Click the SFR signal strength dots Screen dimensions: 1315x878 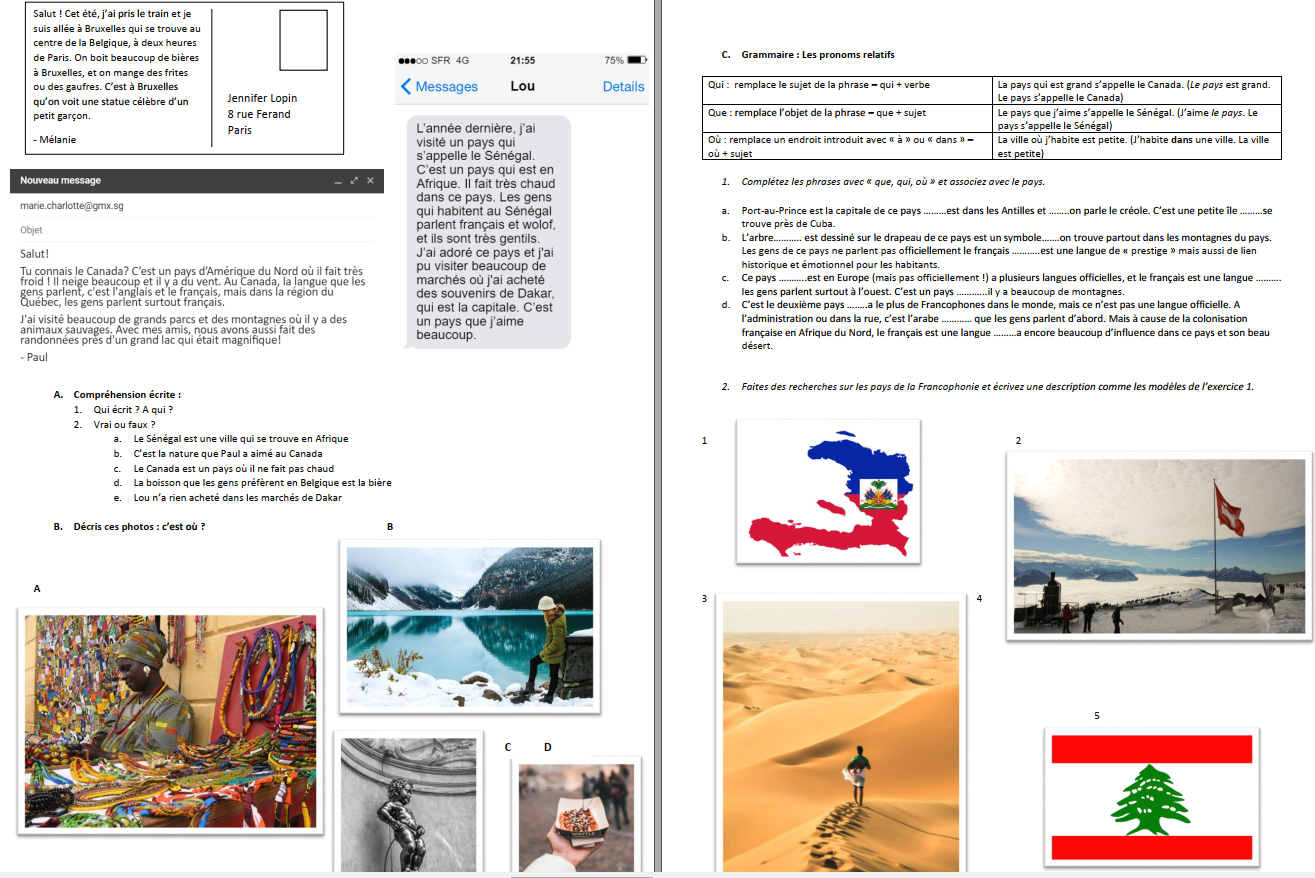click(413, 60)
